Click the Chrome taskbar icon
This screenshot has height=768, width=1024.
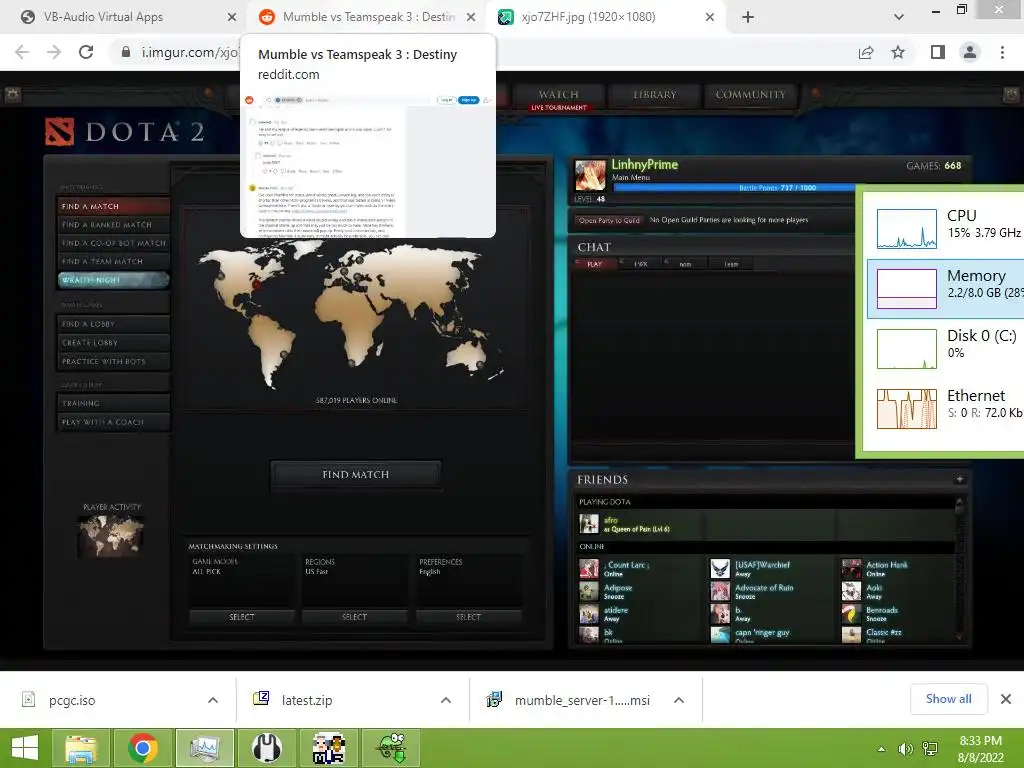[x=142, y=748]
